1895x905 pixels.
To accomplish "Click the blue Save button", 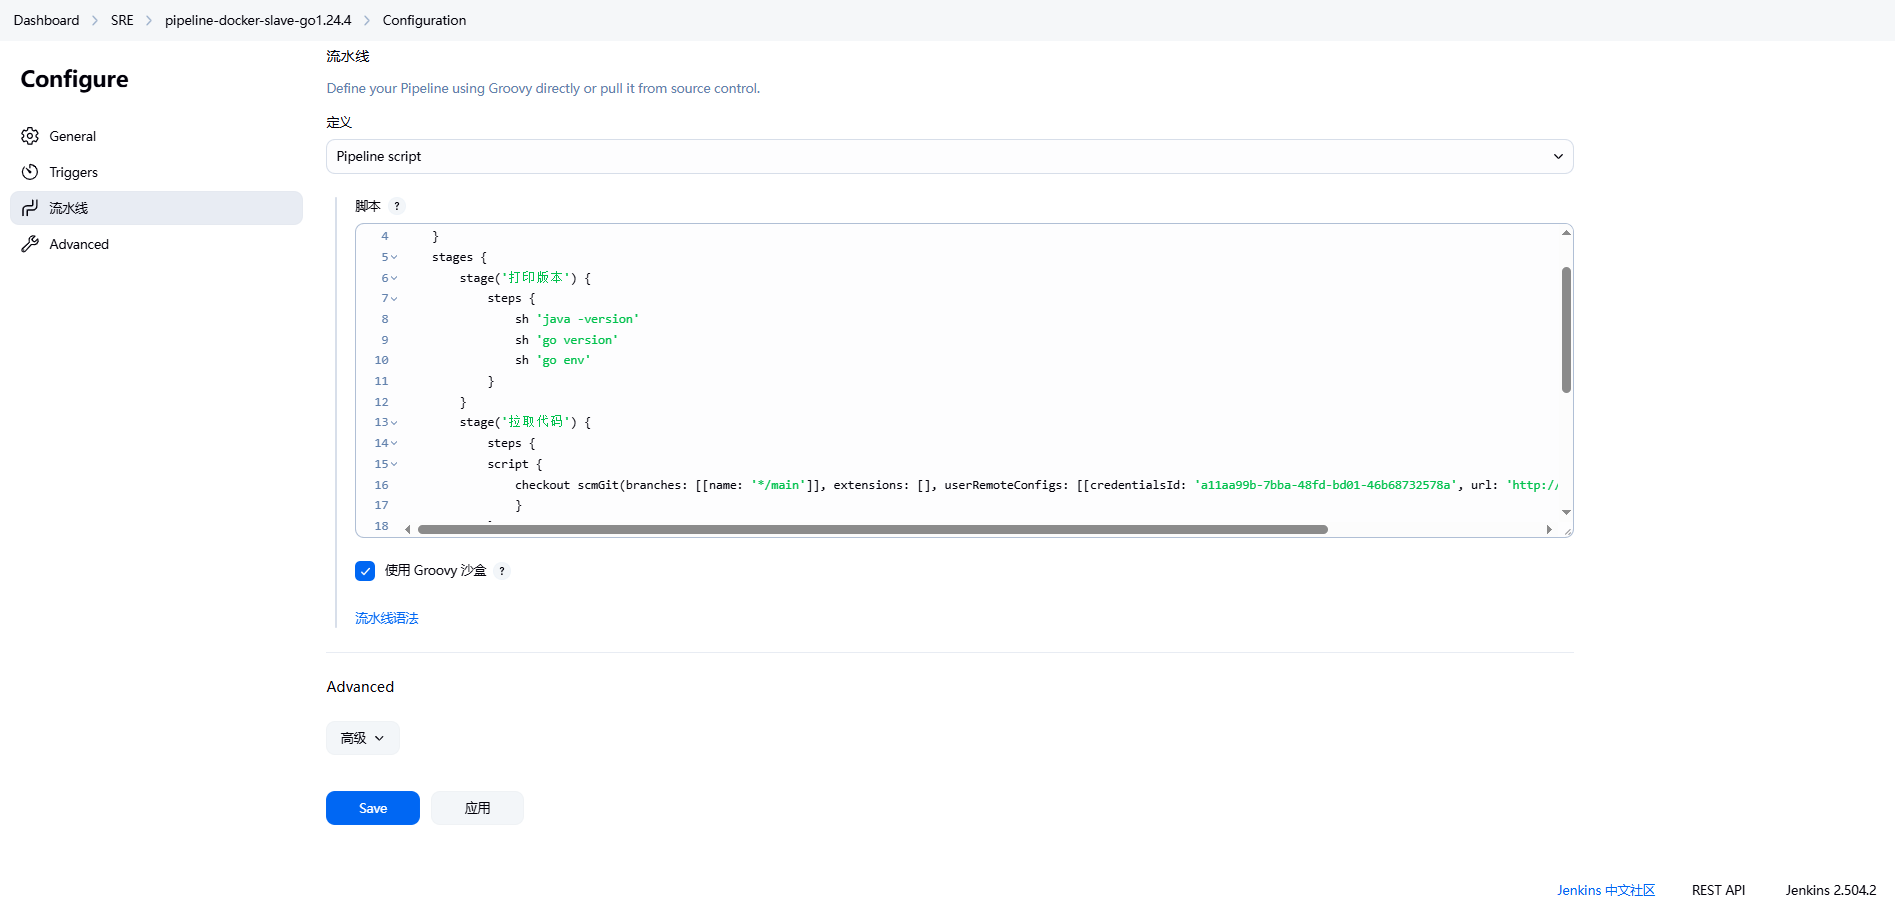I will point(372,808).
